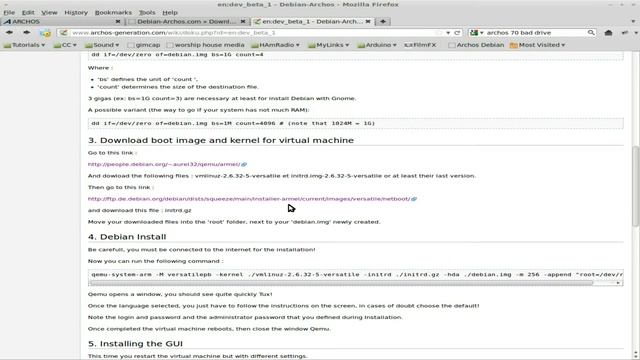Screen dimensions: 640x360
Task: Close the Debian-Archos.com tab
Action: [x=243, y=22]
